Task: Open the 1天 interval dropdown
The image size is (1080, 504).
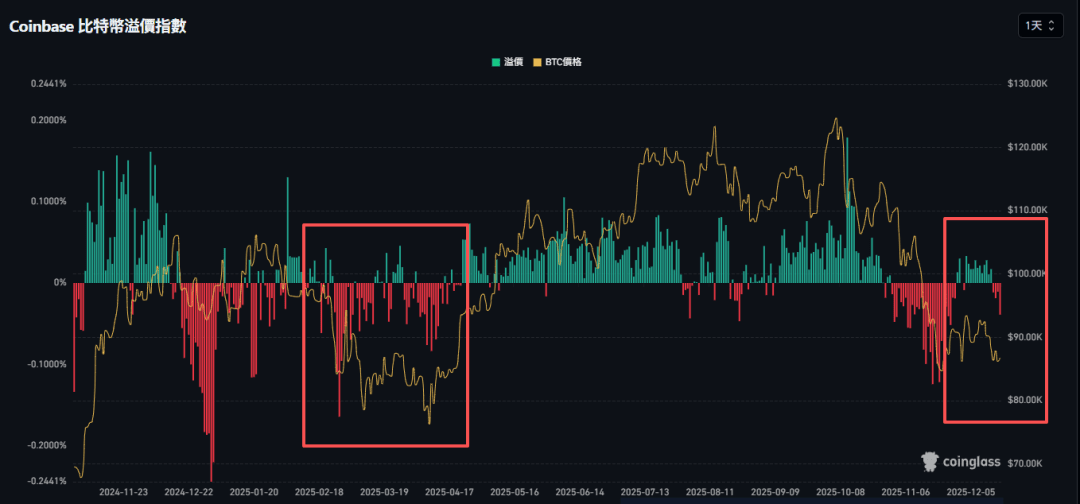Action: click(x=1040, y=26)
